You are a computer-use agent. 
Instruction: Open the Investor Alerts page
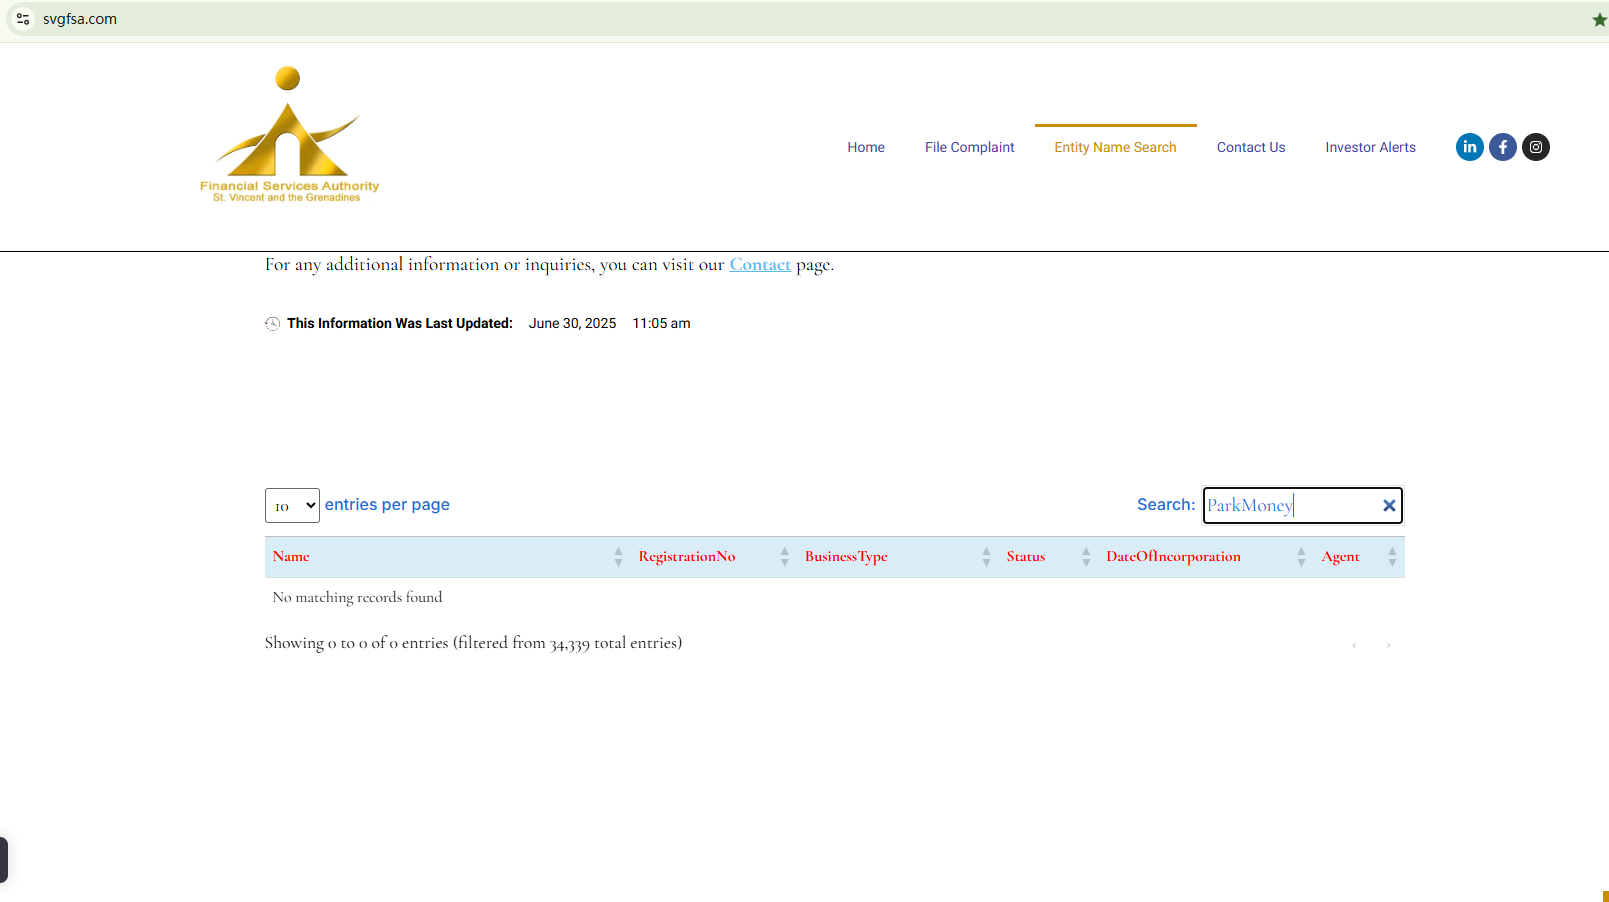pyautogui.click(x=1370, y=147)
